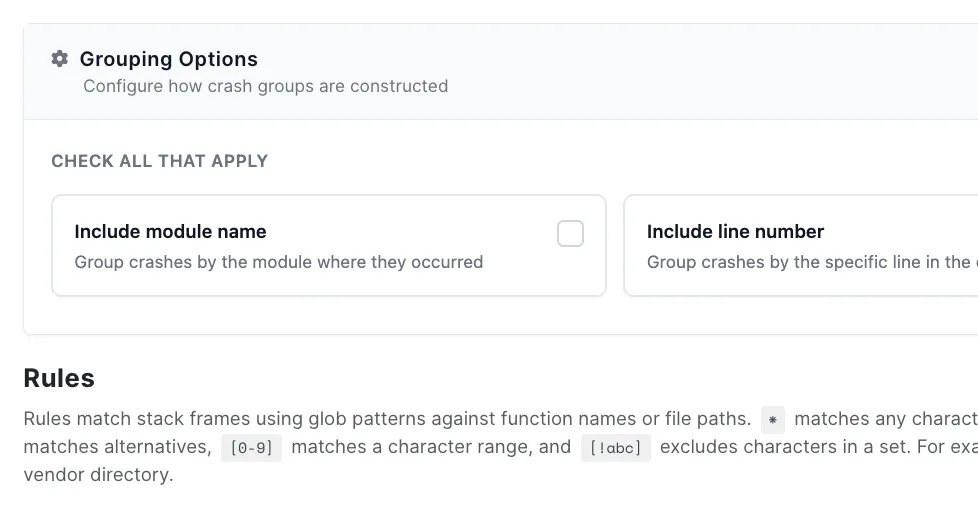
Task: Click the [0-9] character range code chip
Action: pos(251,448)
